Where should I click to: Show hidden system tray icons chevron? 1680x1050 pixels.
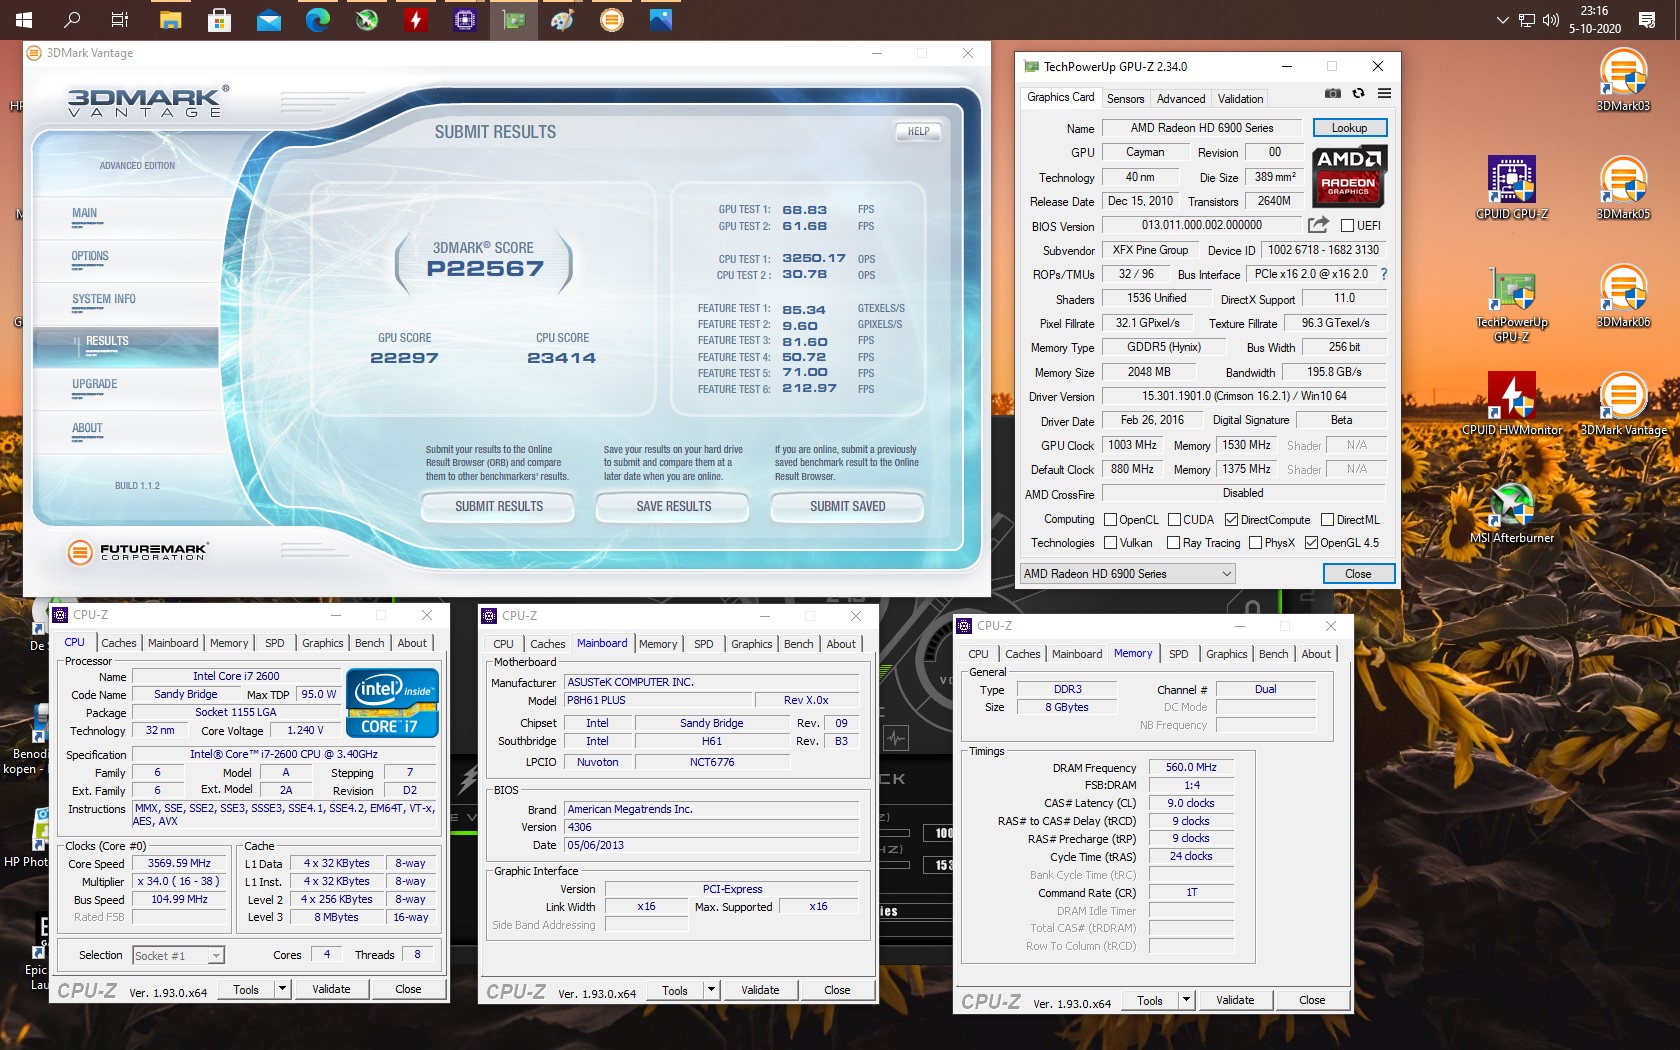pyautogui.click(x=1502, y=19)
